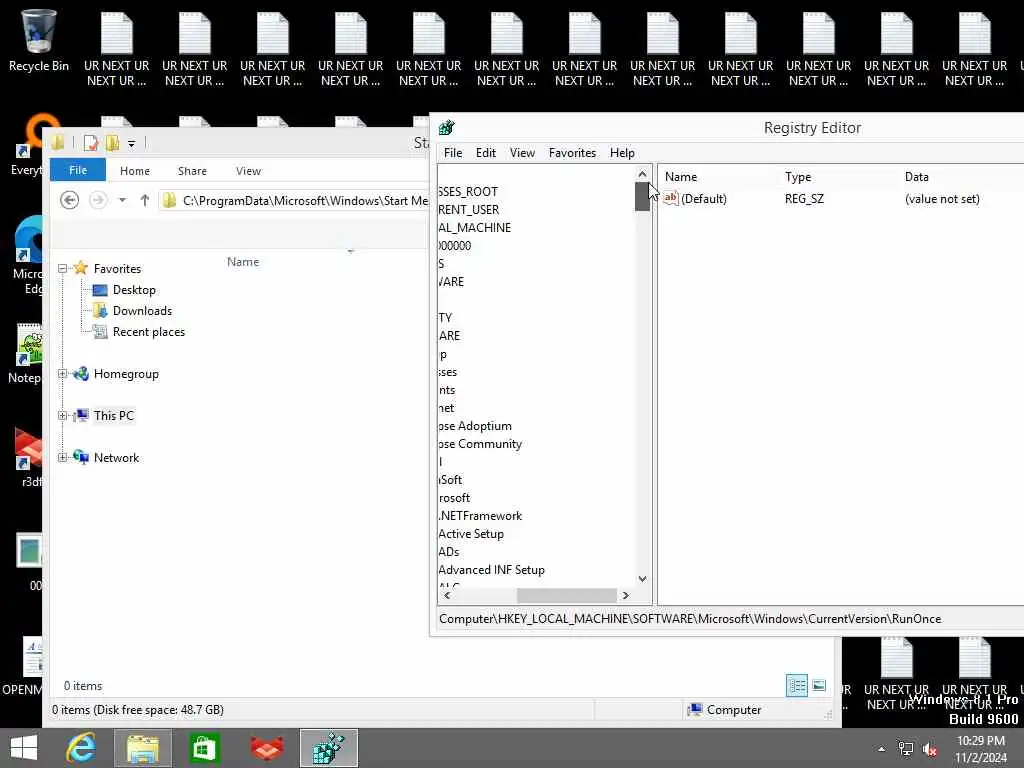The width and height of the screenshot is (1024, 768).
Task: Select the Advanced INF Setup registry key
Action: 491,569
